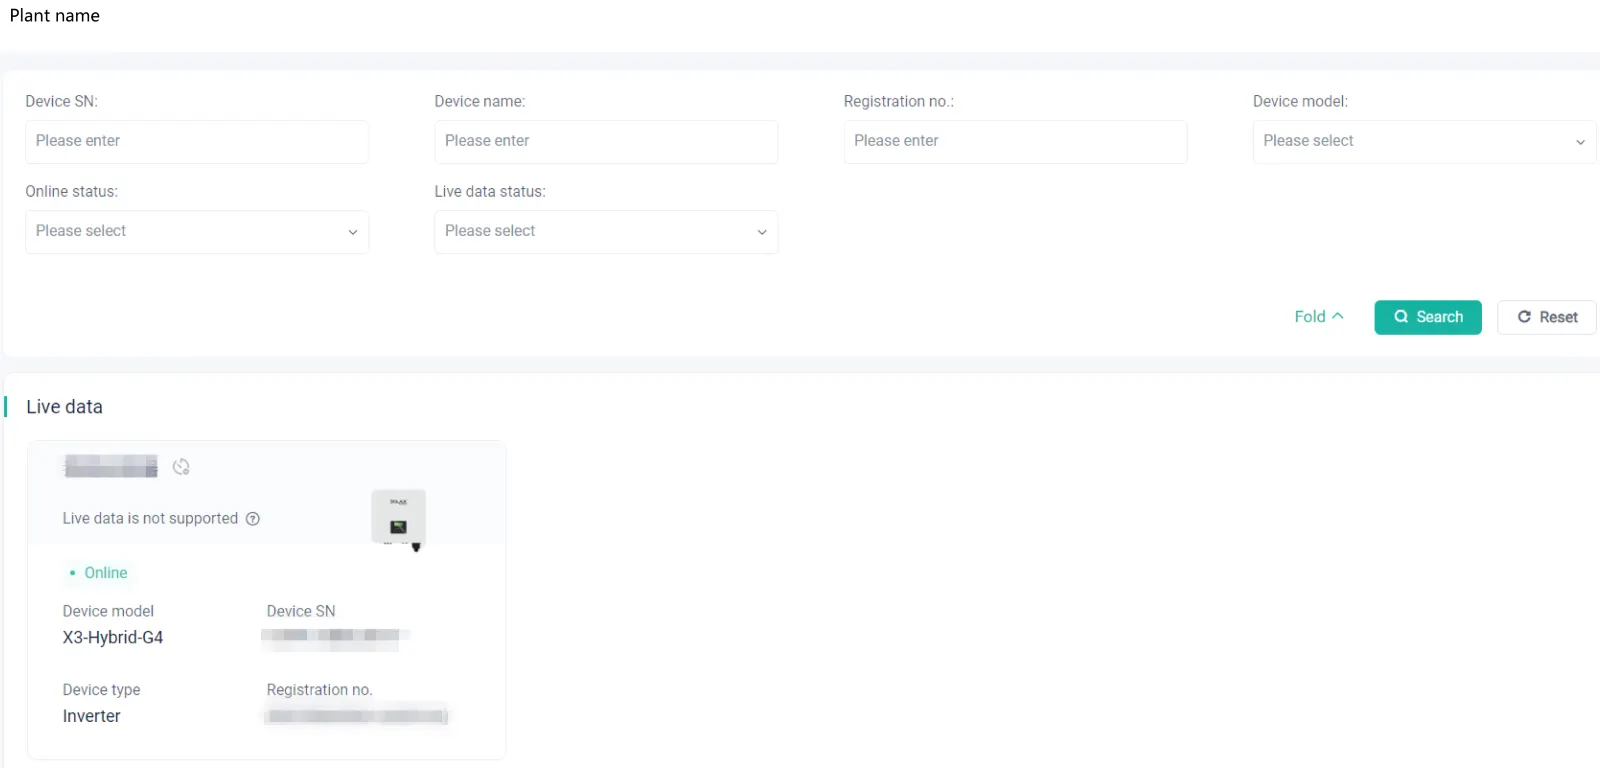Click the chevron arrow in Device model dropdown
Image resolution: width=1600 pixels, height=768 pixels.
click(1580, 142)
